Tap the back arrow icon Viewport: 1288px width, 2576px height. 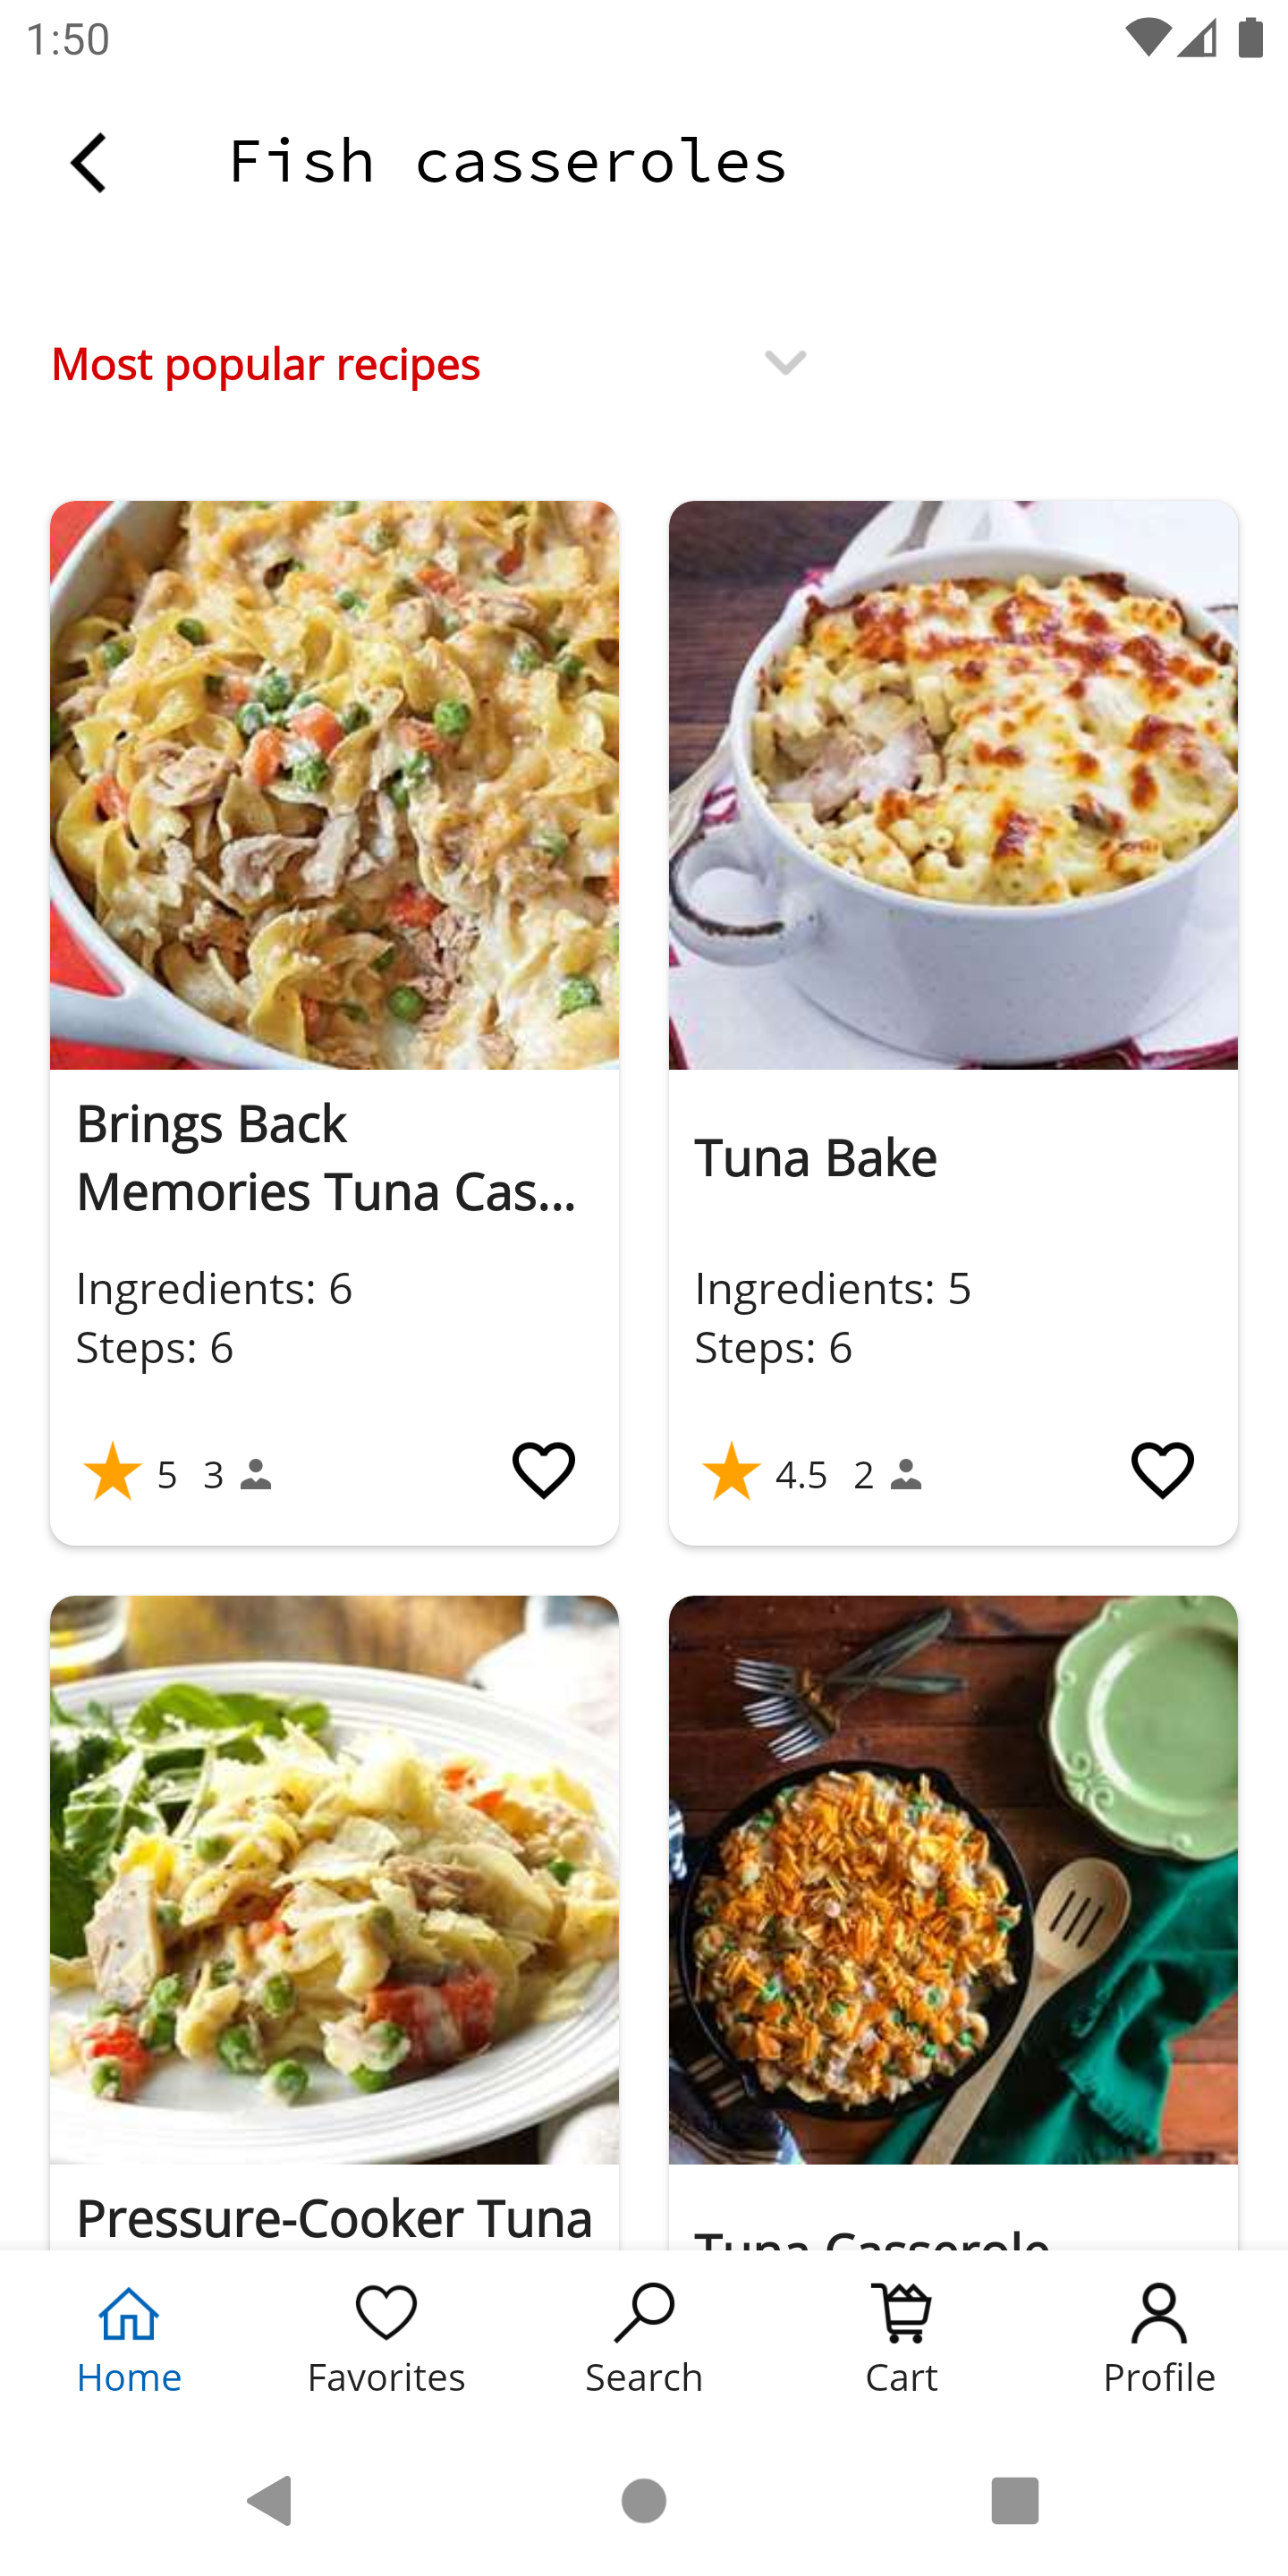88,162
